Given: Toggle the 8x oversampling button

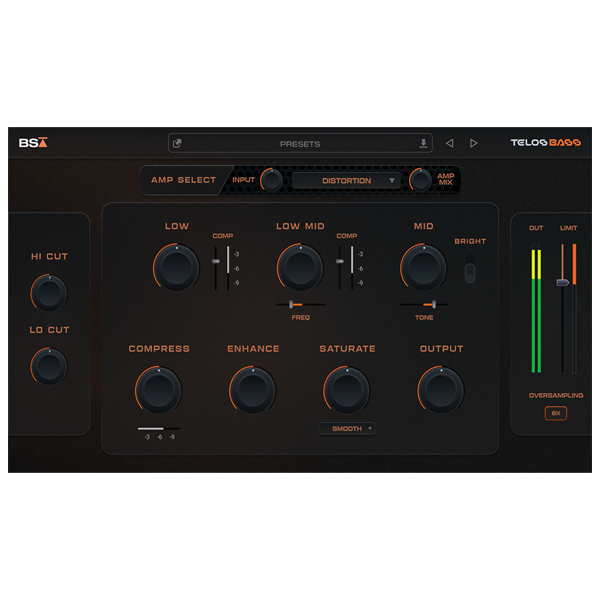Looking at the screenshot, I should coord(556,413).
